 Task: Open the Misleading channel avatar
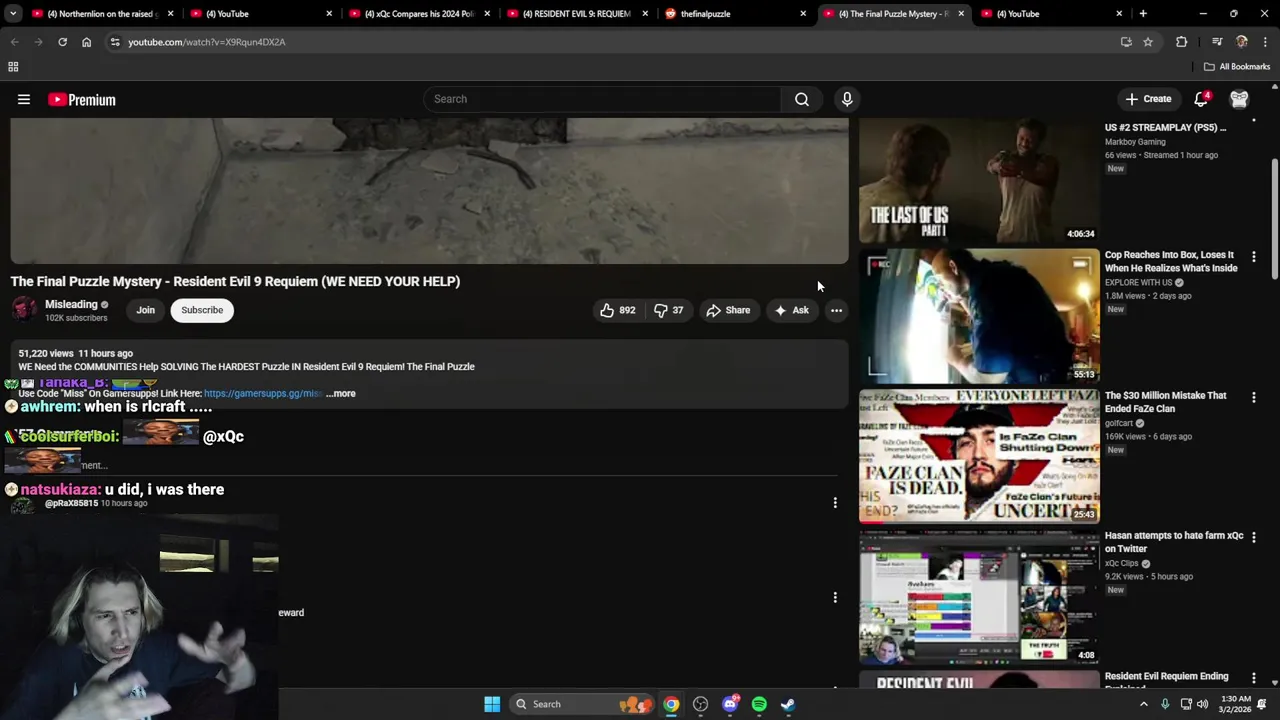point(24,310)
